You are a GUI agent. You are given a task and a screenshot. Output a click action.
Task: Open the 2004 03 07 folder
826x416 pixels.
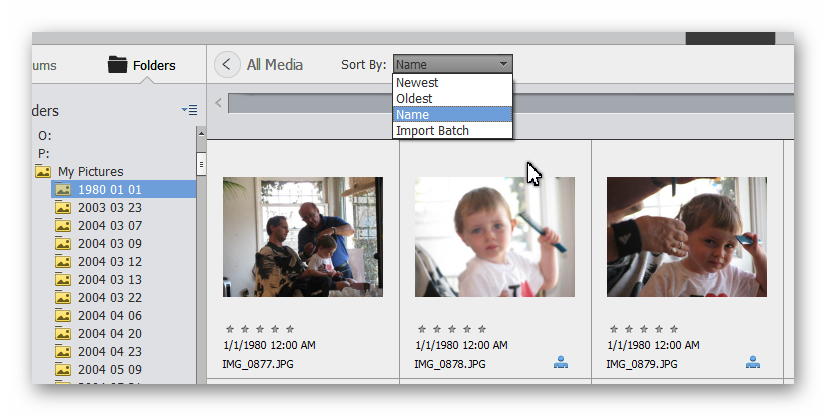110,225
